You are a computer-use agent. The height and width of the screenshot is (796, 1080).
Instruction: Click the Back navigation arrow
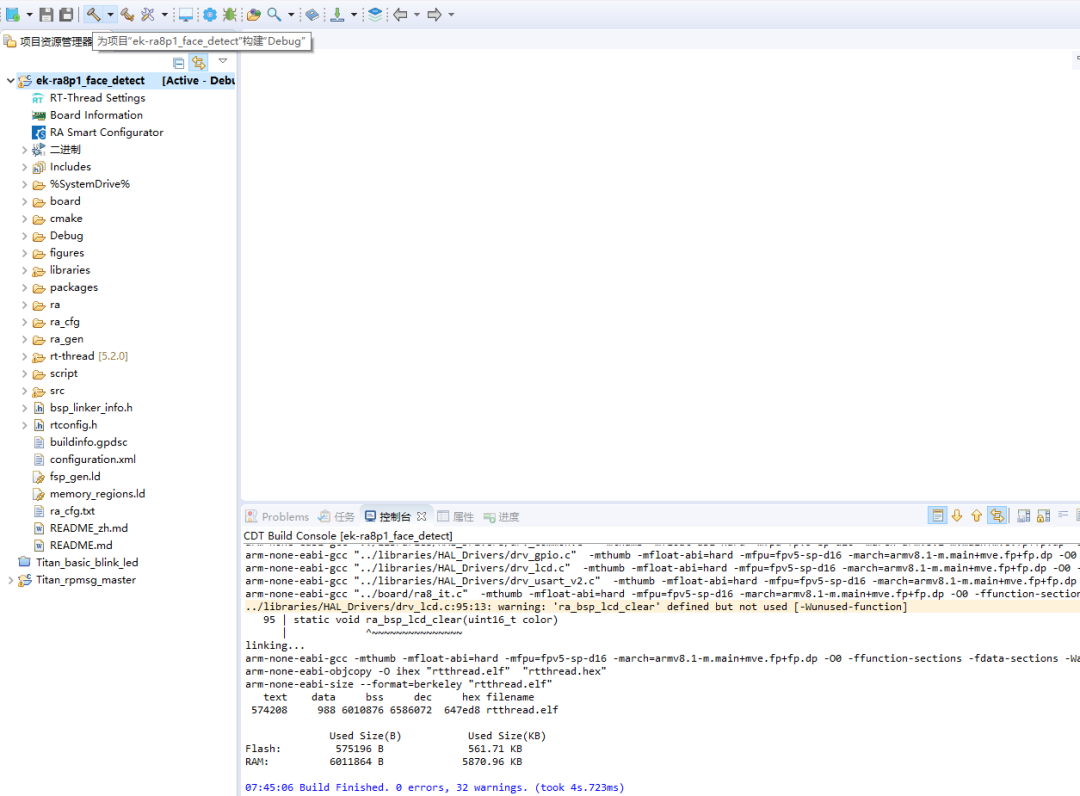400,14
